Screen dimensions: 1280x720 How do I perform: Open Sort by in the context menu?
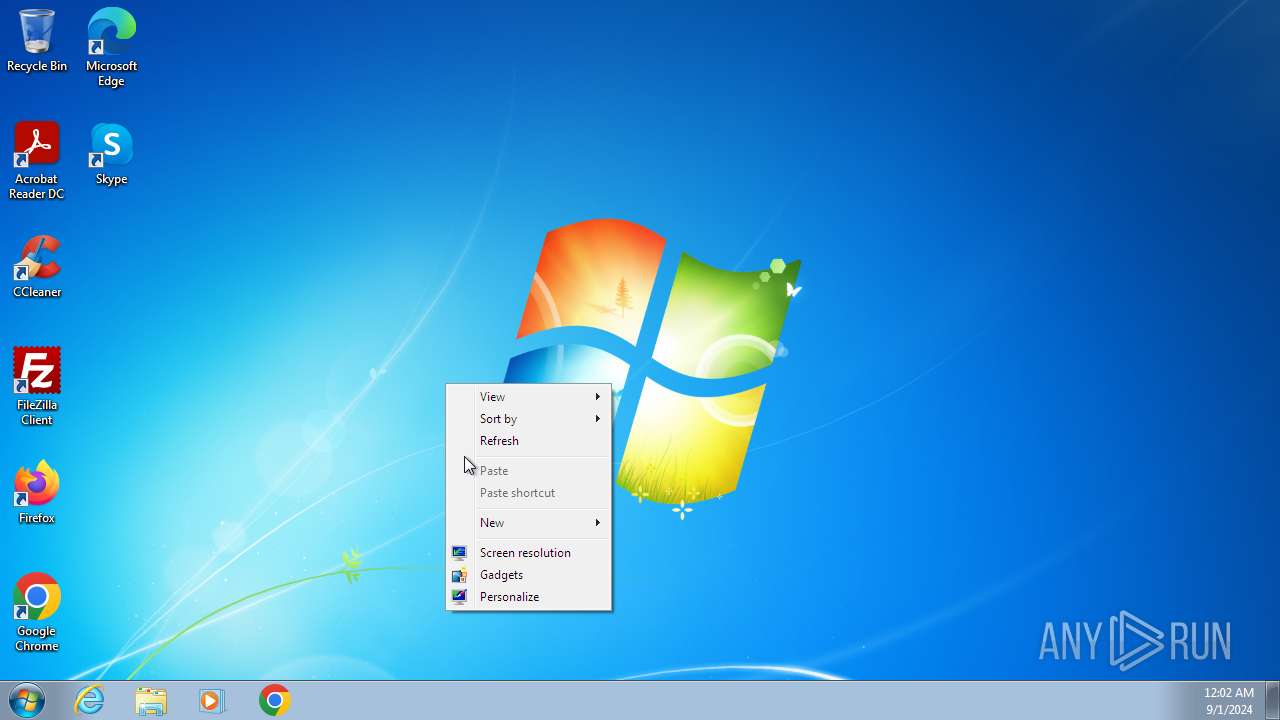click(528, 419)
